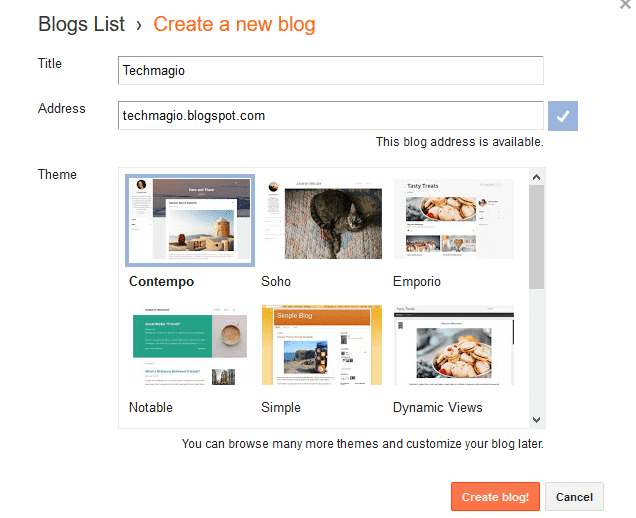Screen dimensions: 636x518
Task: Click the Notable theme name label
Action: pos(151,408)
